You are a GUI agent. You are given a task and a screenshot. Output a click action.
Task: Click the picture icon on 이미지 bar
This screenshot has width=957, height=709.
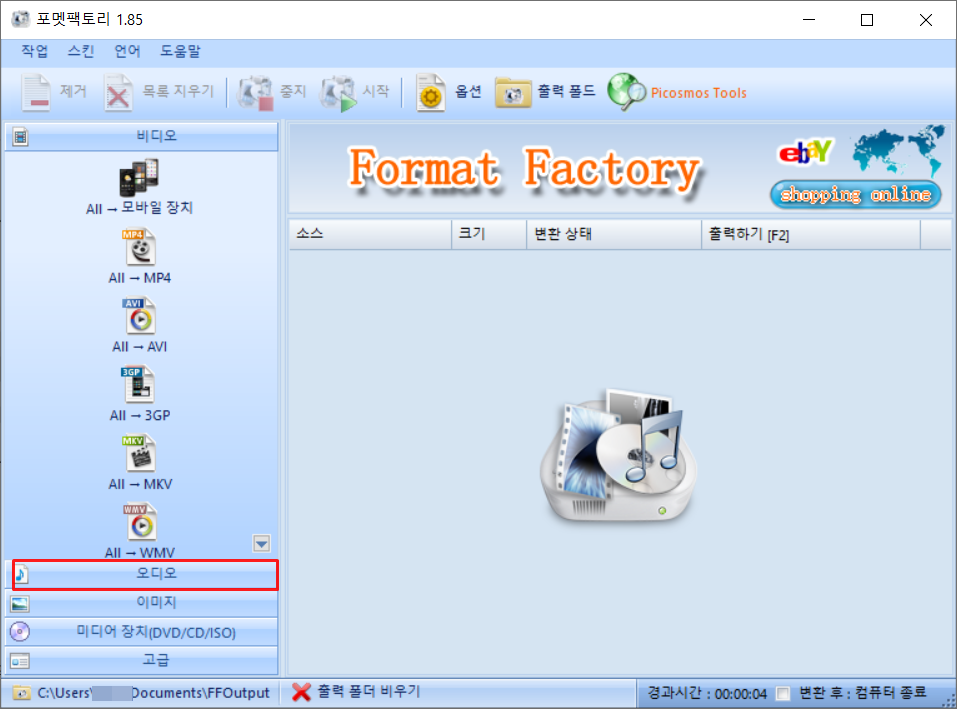(20, 603)
